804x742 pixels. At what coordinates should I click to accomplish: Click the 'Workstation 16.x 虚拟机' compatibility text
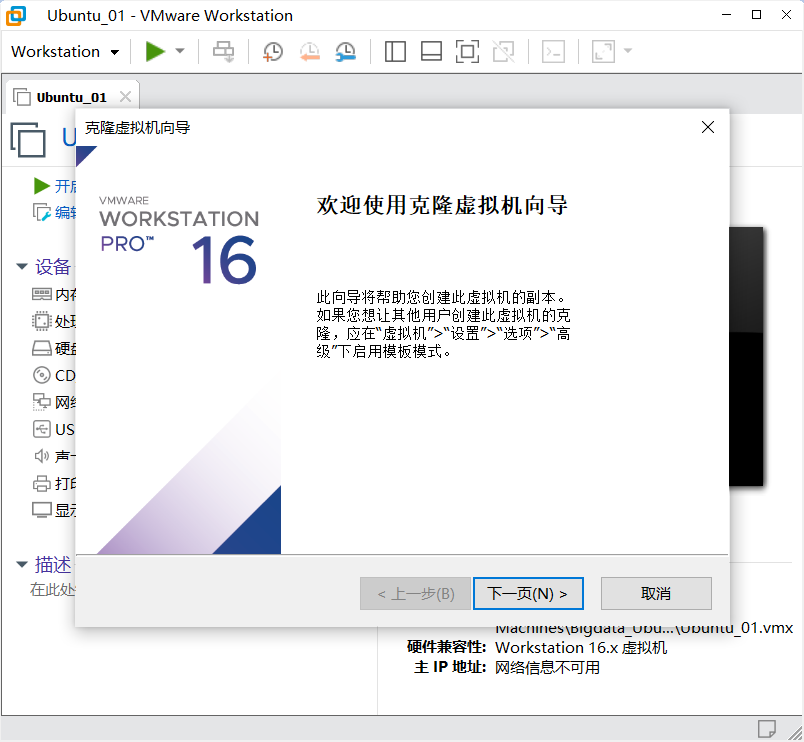tap(581, 648)
